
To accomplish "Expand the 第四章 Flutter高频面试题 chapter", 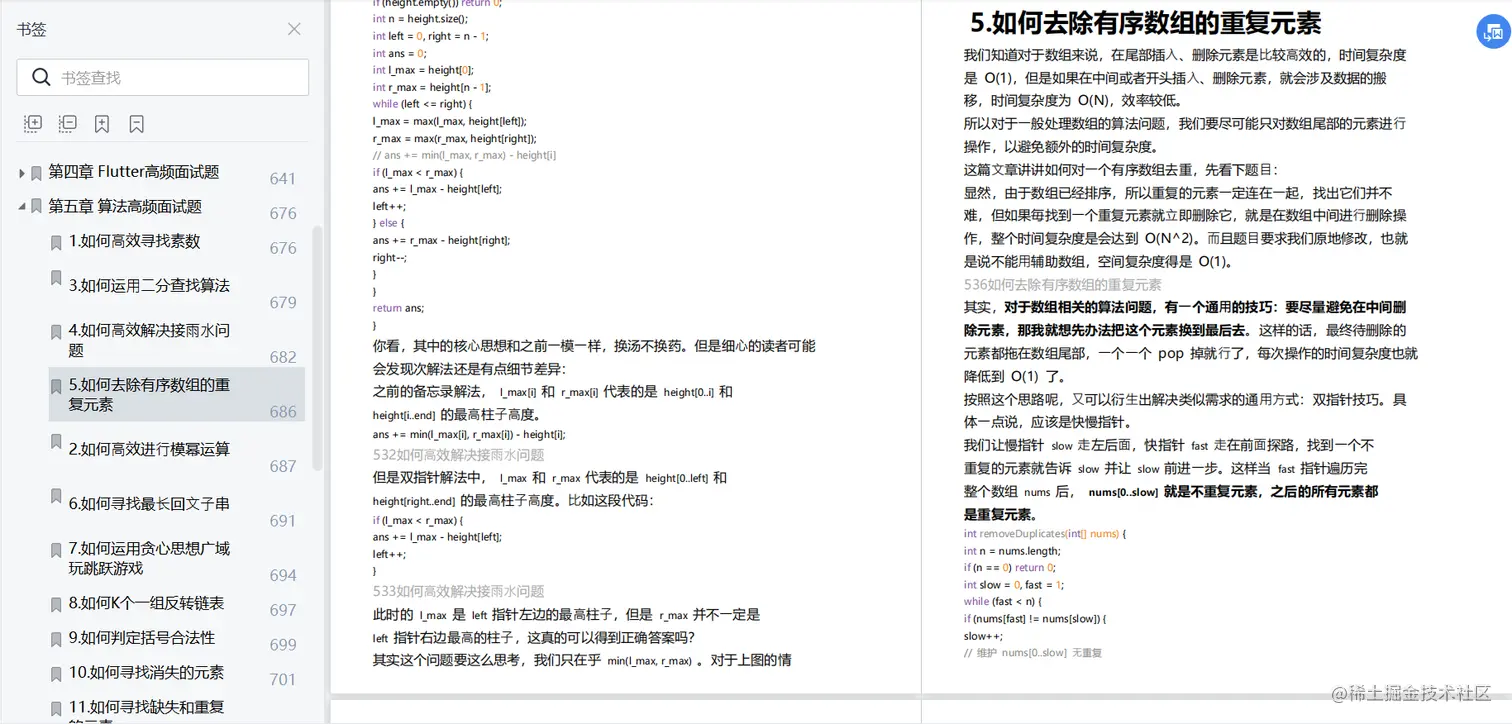I will [21, 171].
